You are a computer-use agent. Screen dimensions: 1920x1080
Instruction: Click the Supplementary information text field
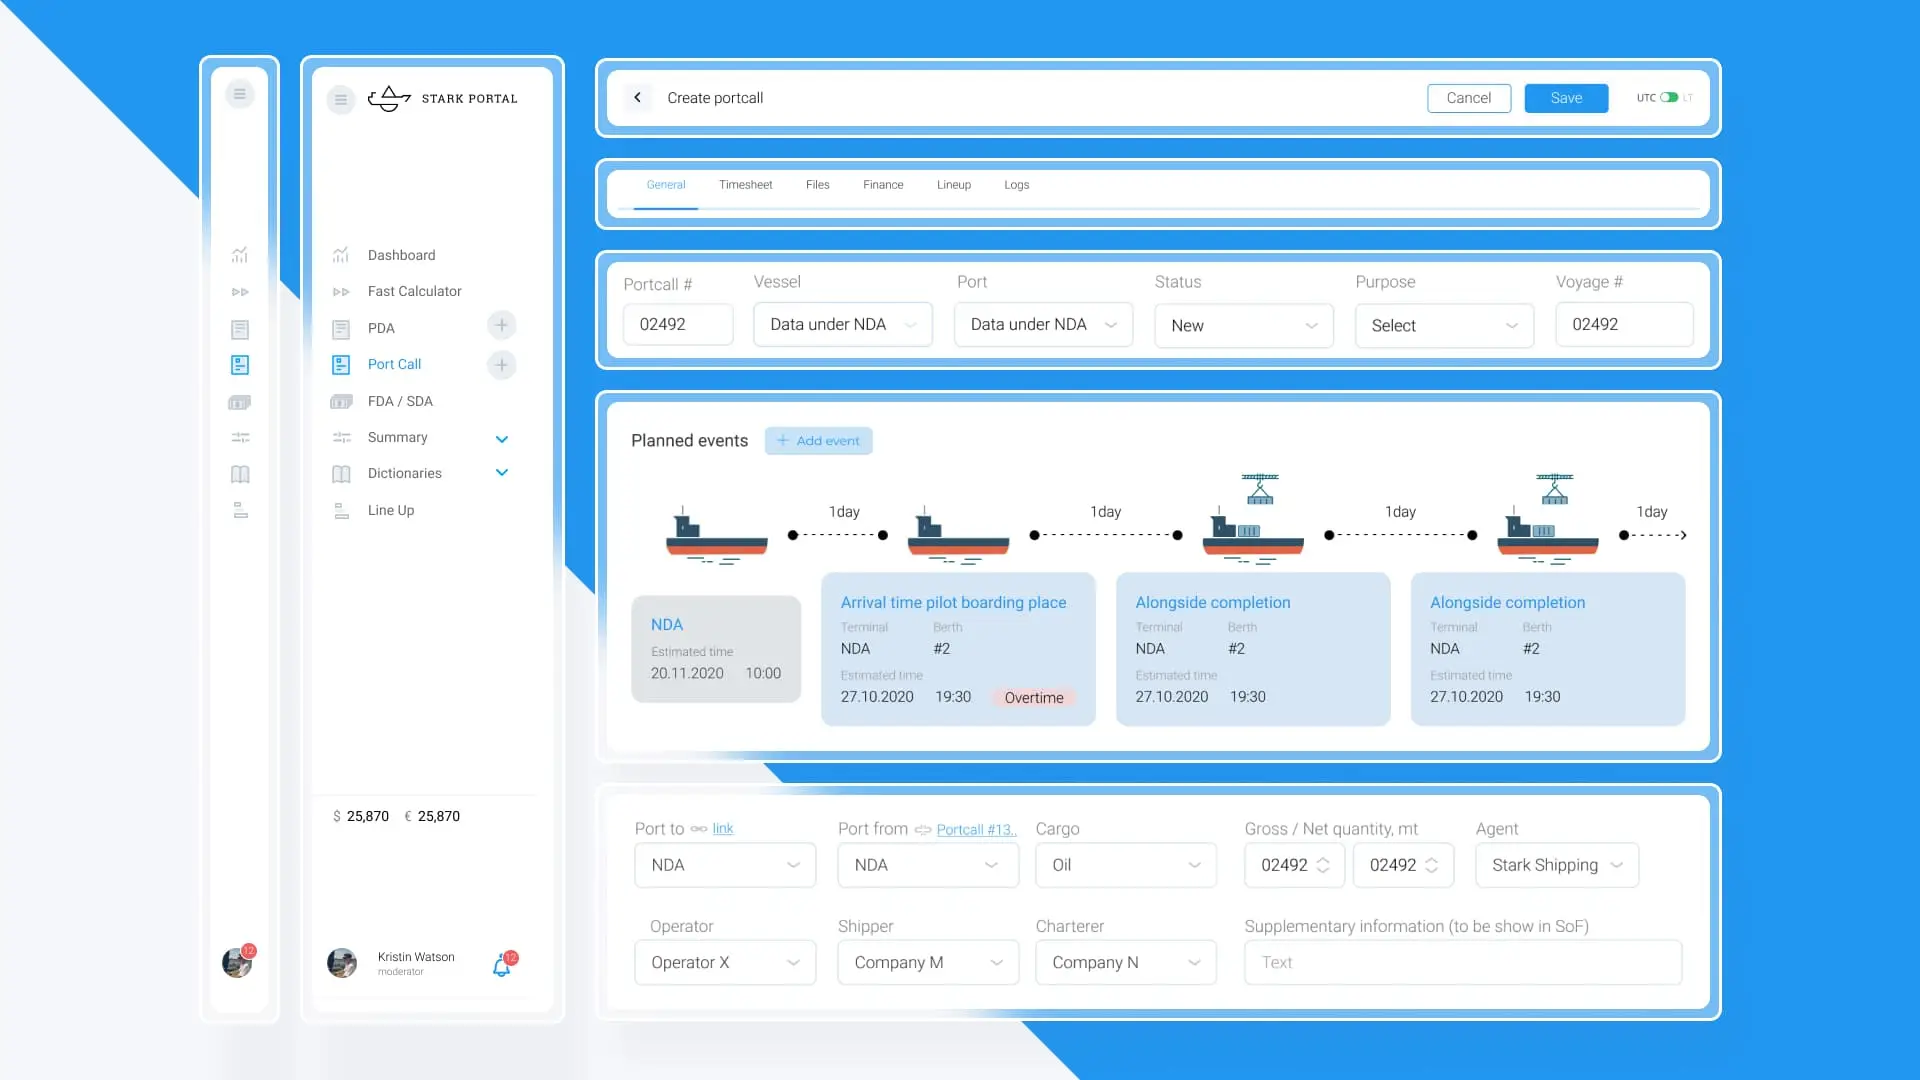click(1462, 962)
